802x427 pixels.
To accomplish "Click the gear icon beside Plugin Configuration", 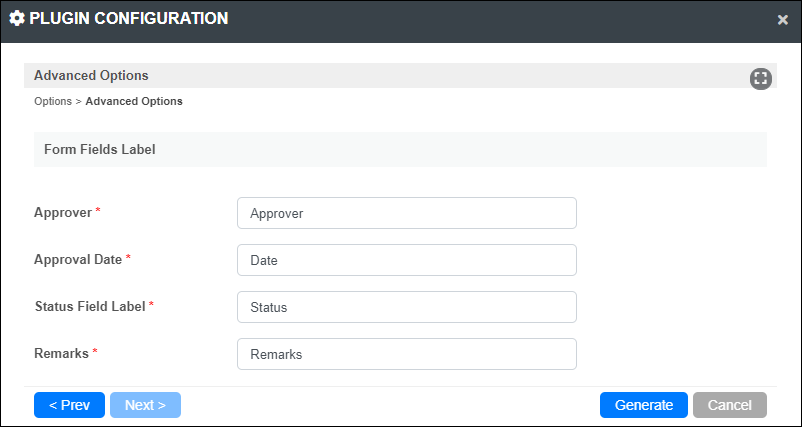I will coord(17,19).
